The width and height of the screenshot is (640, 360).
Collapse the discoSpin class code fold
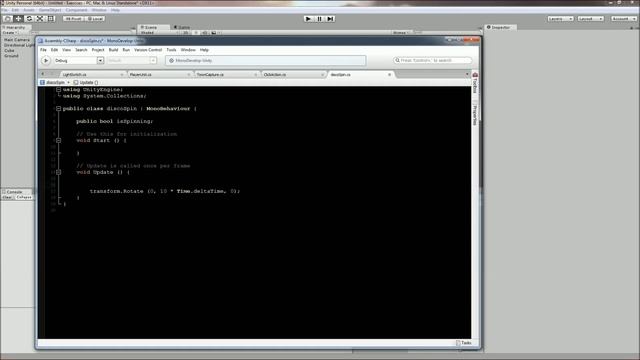click(x=58, y=109)
